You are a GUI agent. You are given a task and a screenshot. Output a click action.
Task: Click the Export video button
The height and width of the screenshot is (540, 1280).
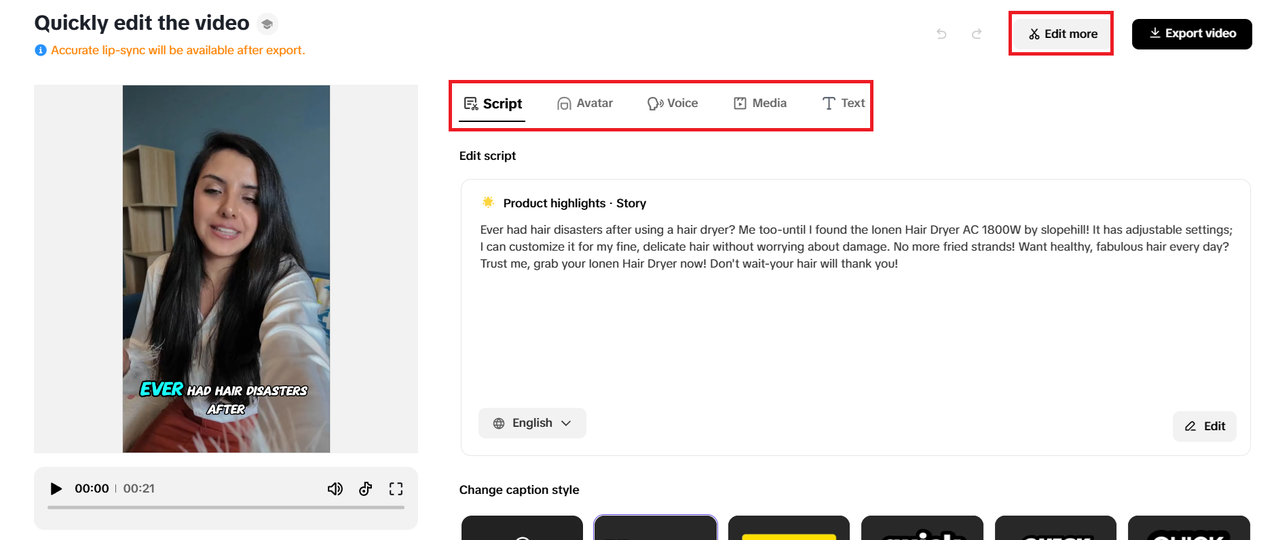tap(1192, 34)
